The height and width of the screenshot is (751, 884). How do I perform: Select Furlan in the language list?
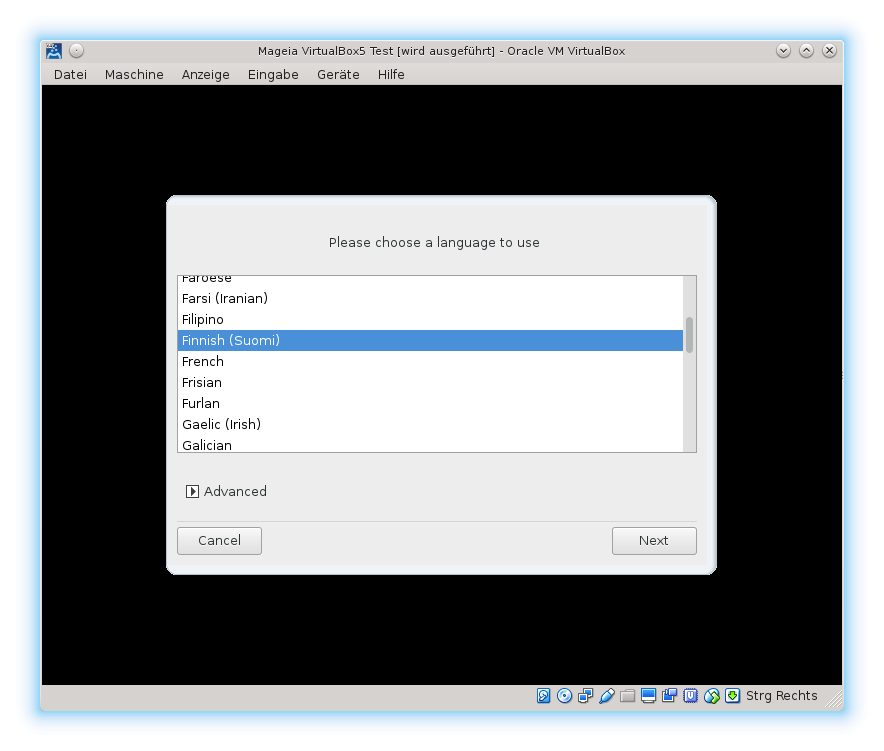click(430, 404)
